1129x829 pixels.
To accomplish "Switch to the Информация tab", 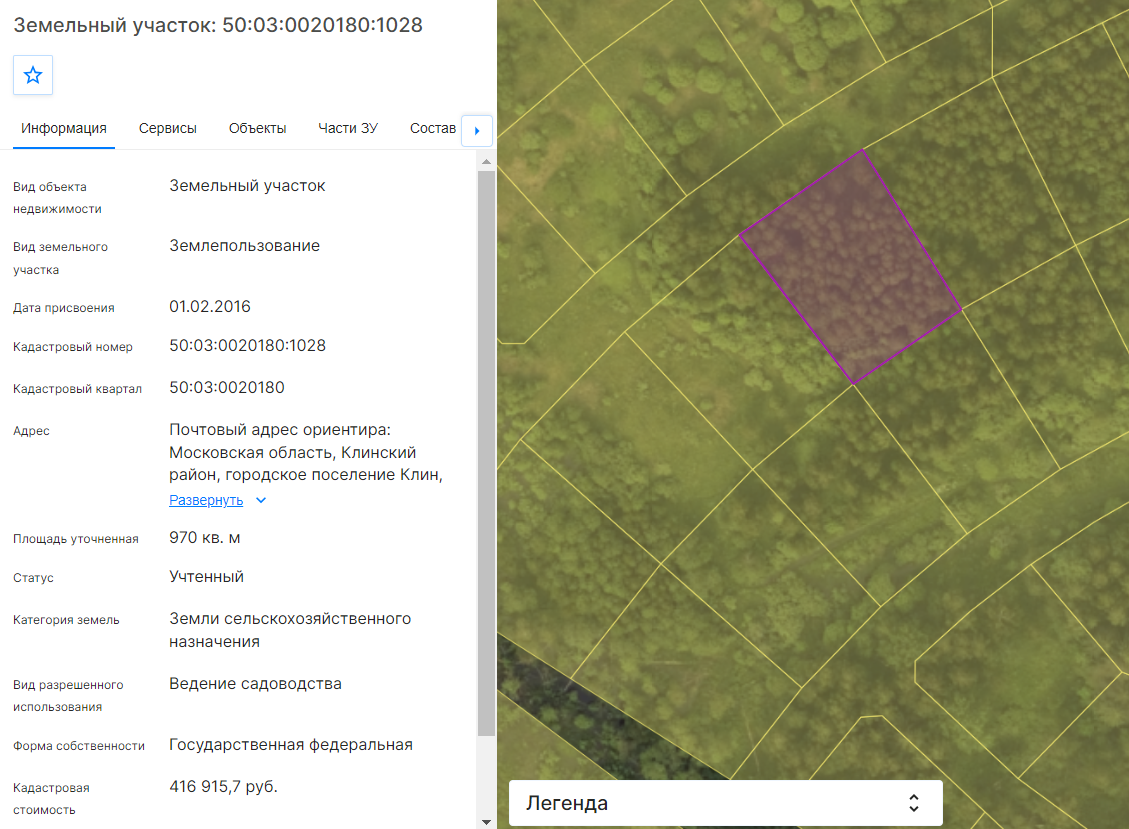I will click(x=64, y=128).
